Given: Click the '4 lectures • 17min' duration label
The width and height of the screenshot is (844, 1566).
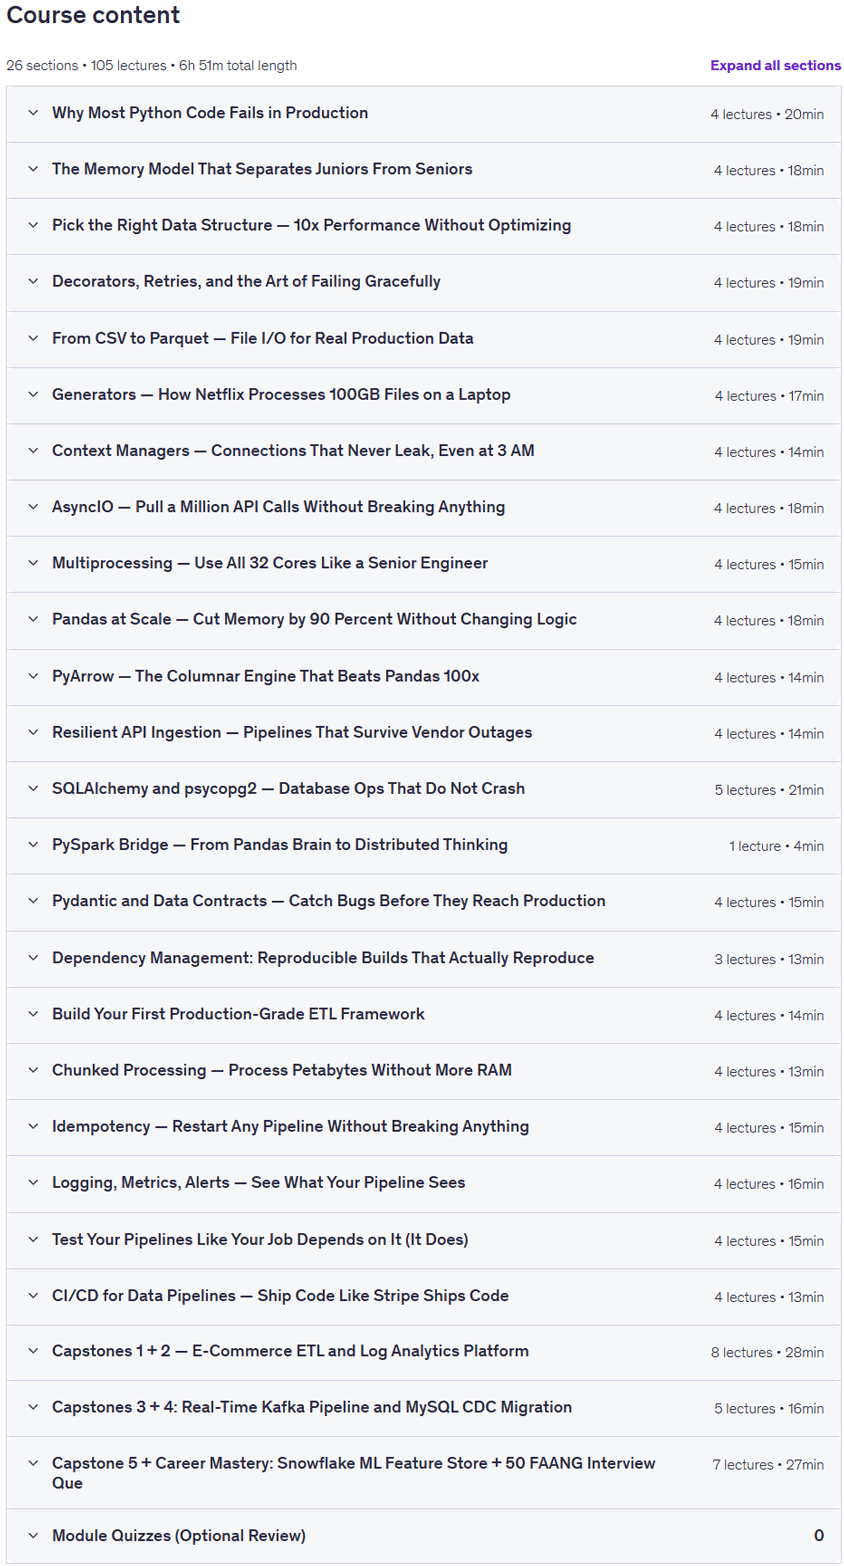Looking at the screenshot, I should pos(769,396).
